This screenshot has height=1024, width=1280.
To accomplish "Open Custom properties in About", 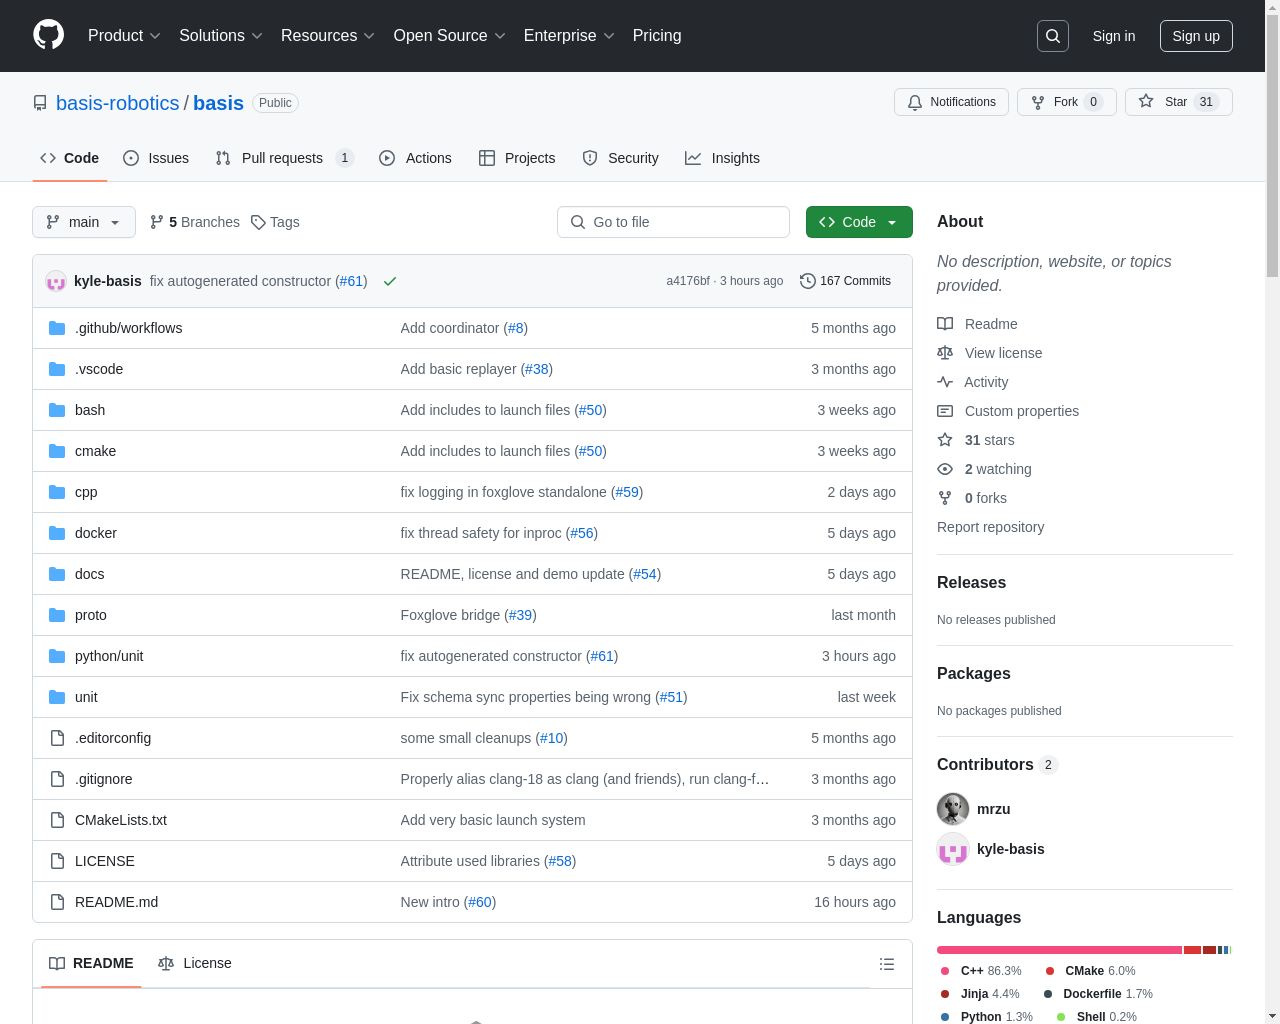I will coord(1008,411).
